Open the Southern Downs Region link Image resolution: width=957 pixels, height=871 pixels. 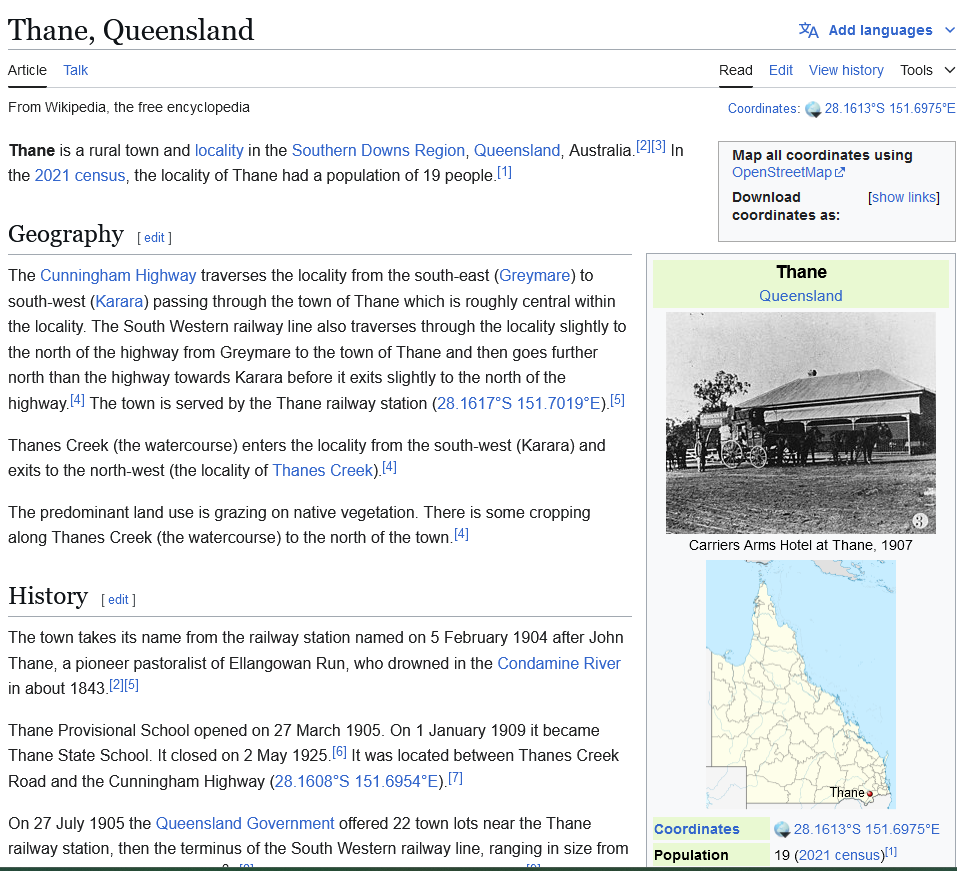(x=378, y=150)
